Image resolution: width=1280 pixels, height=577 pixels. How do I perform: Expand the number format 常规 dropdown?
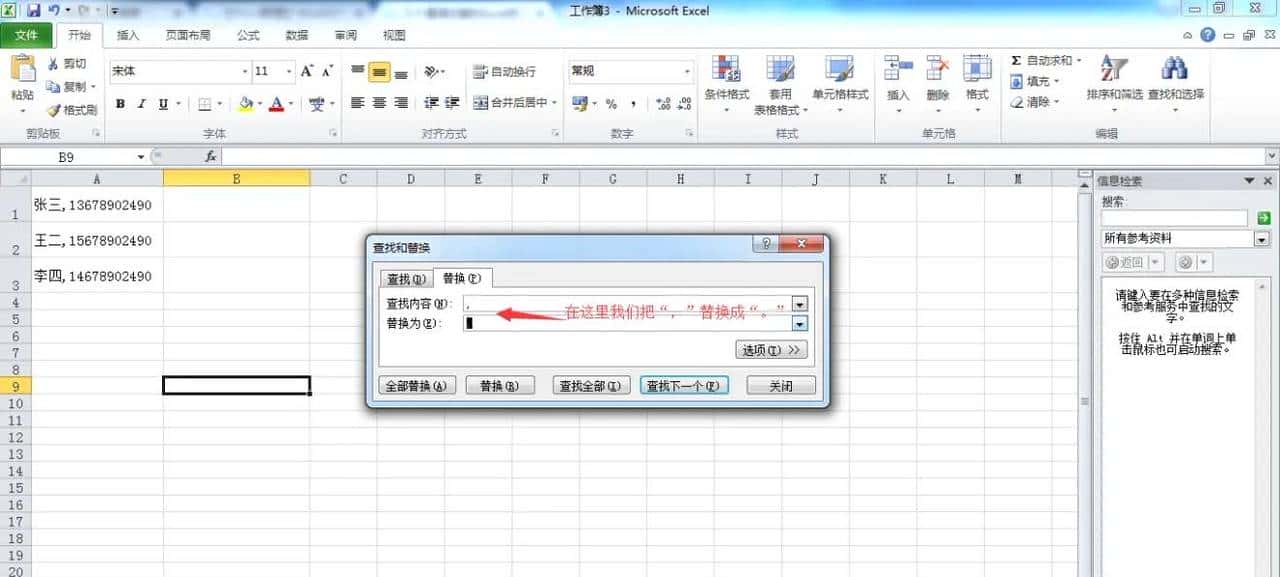687,72
